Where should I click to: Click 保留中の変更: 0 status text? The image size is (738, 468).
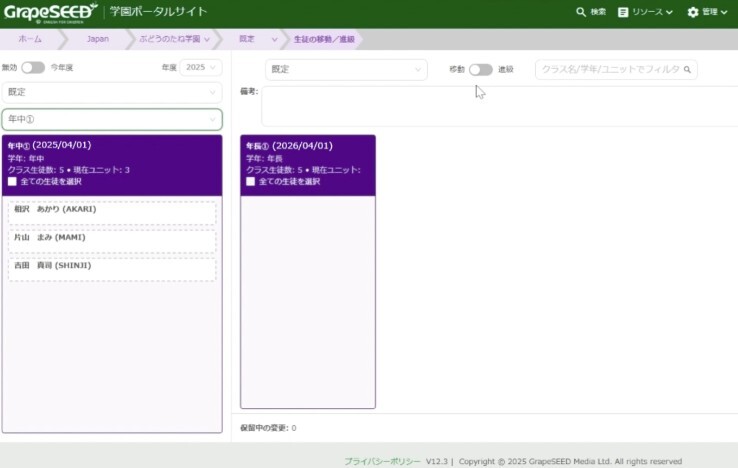pos(268,428)
